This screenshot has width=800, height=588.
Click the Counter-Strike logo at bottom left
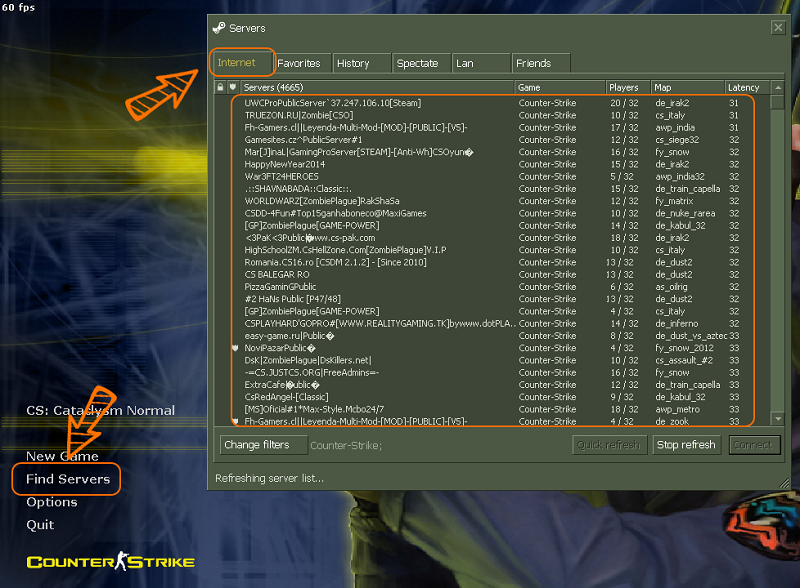click(x=110, y=562)
